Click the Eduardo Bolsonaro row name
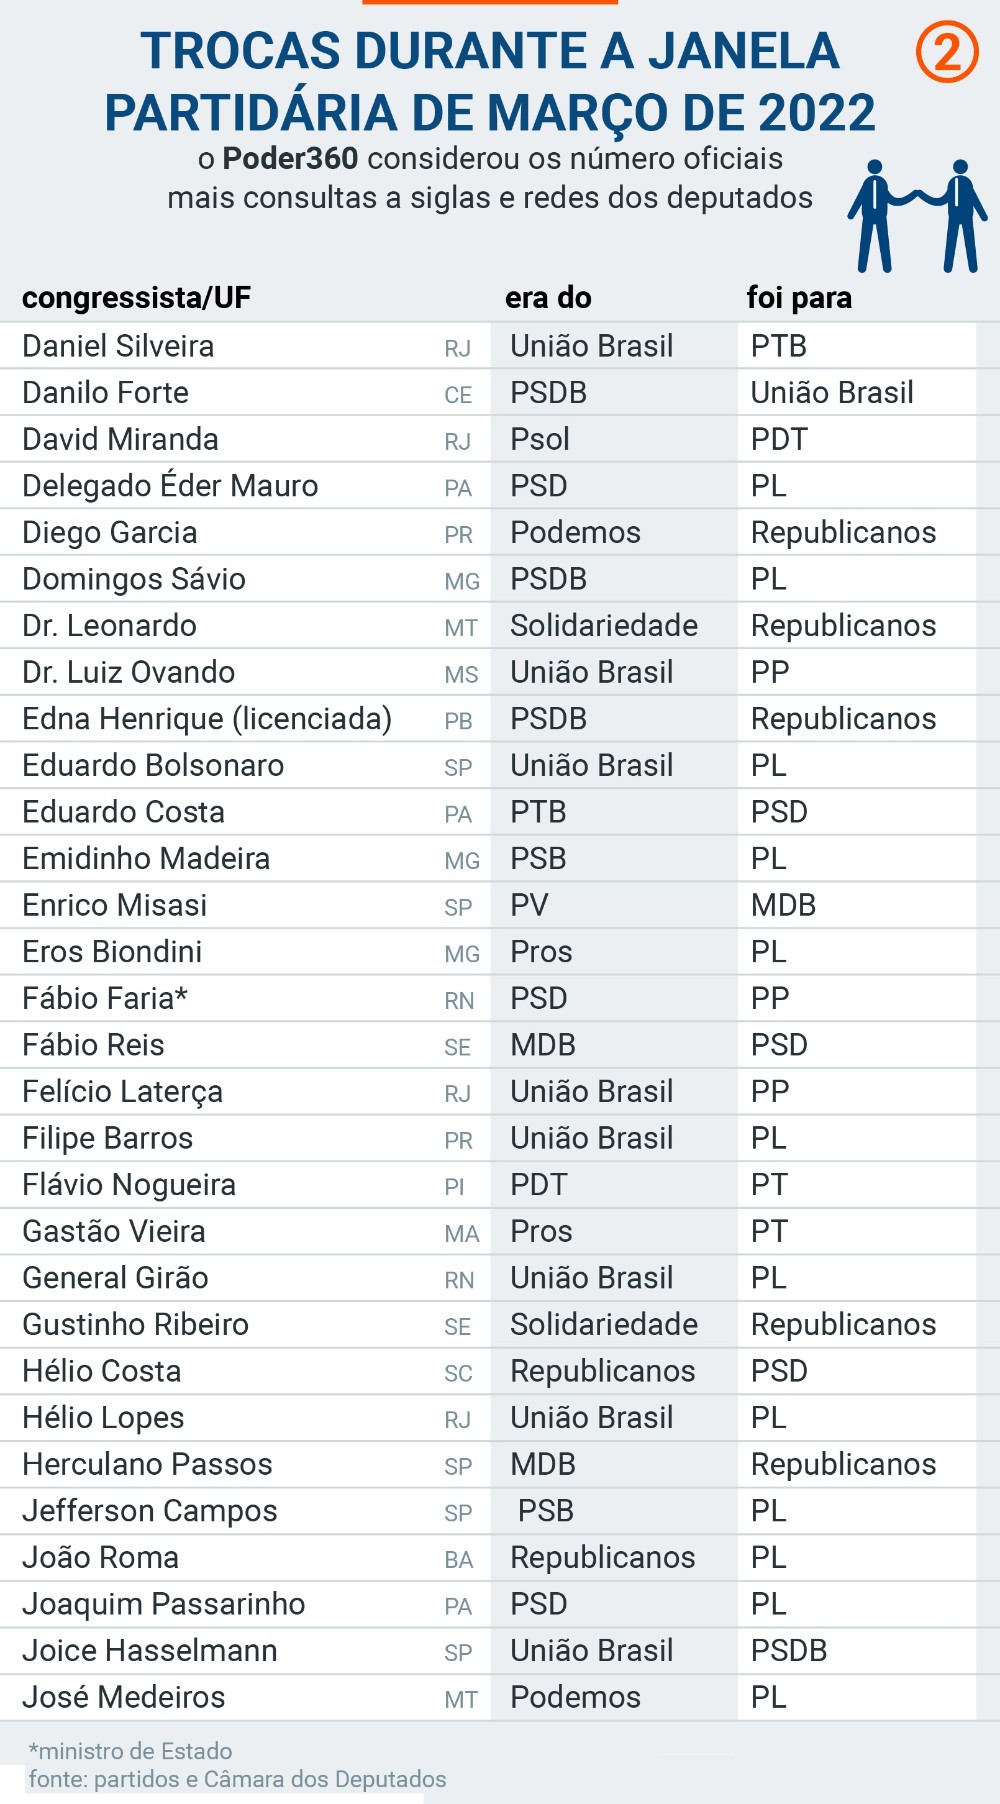The width and height of the screenshot is (1000, 1804). click(153, 766)
